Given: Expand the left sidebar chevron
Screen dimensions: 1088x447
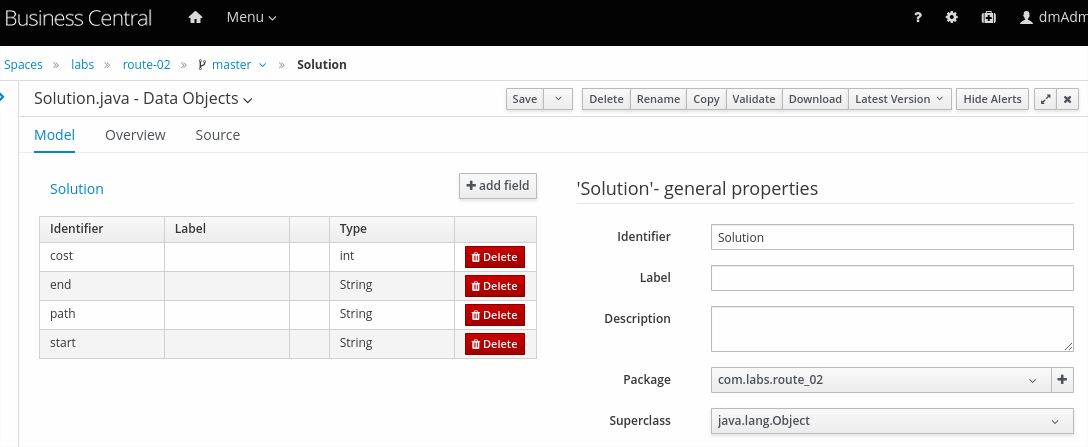Looking at the screenshot, I should [x=3, y=97].
